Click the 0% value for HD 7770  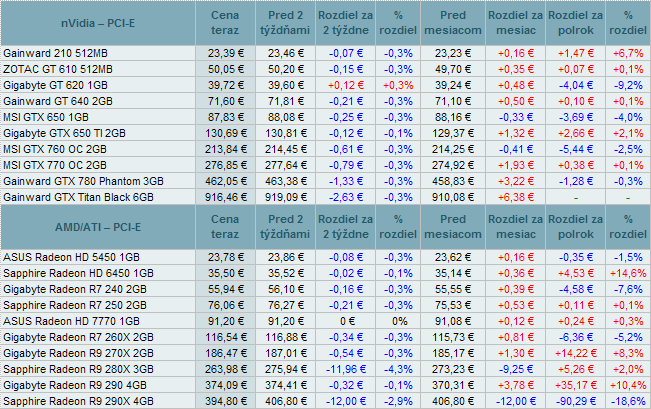398,321
